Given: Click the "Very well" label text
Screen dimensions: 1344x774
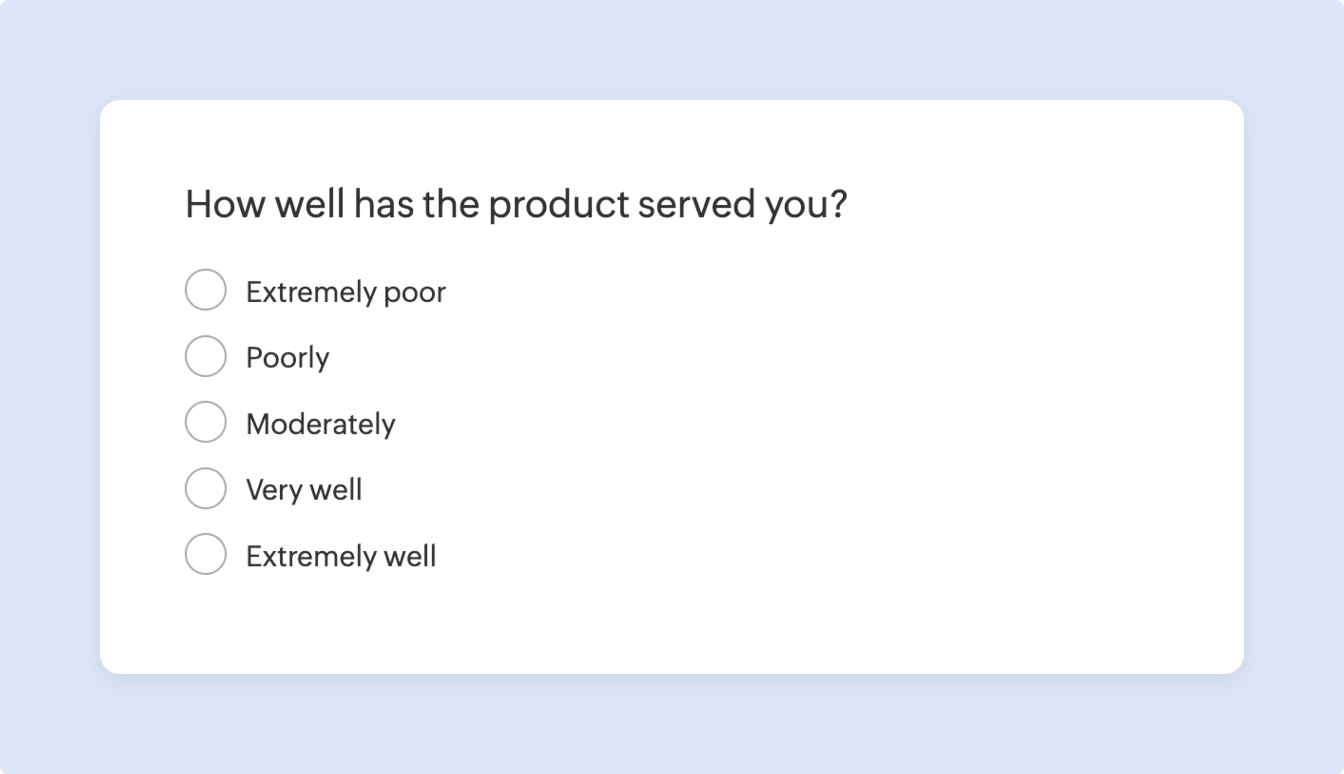Looking at the screenshot, I should tap(303, 490).
